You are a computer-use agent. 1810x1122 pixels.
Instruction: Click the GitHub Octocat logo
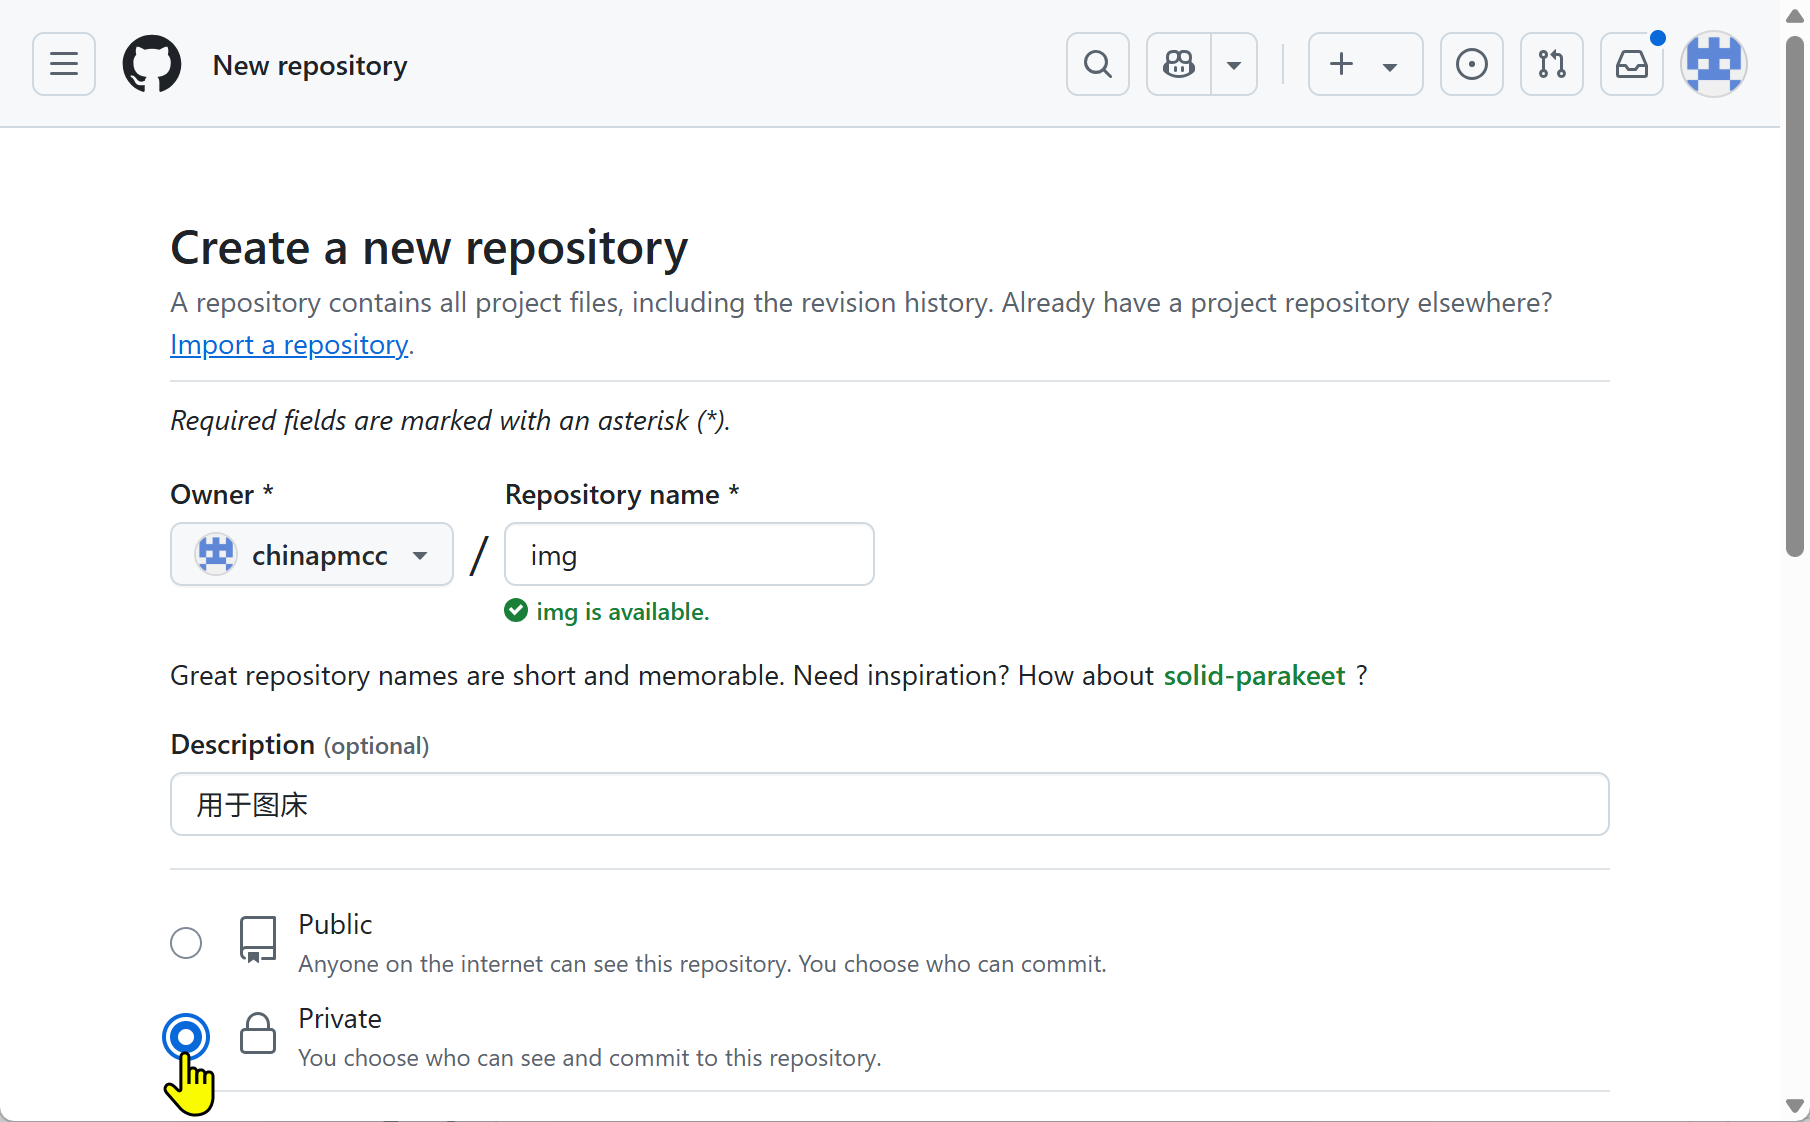pos(152,65)
